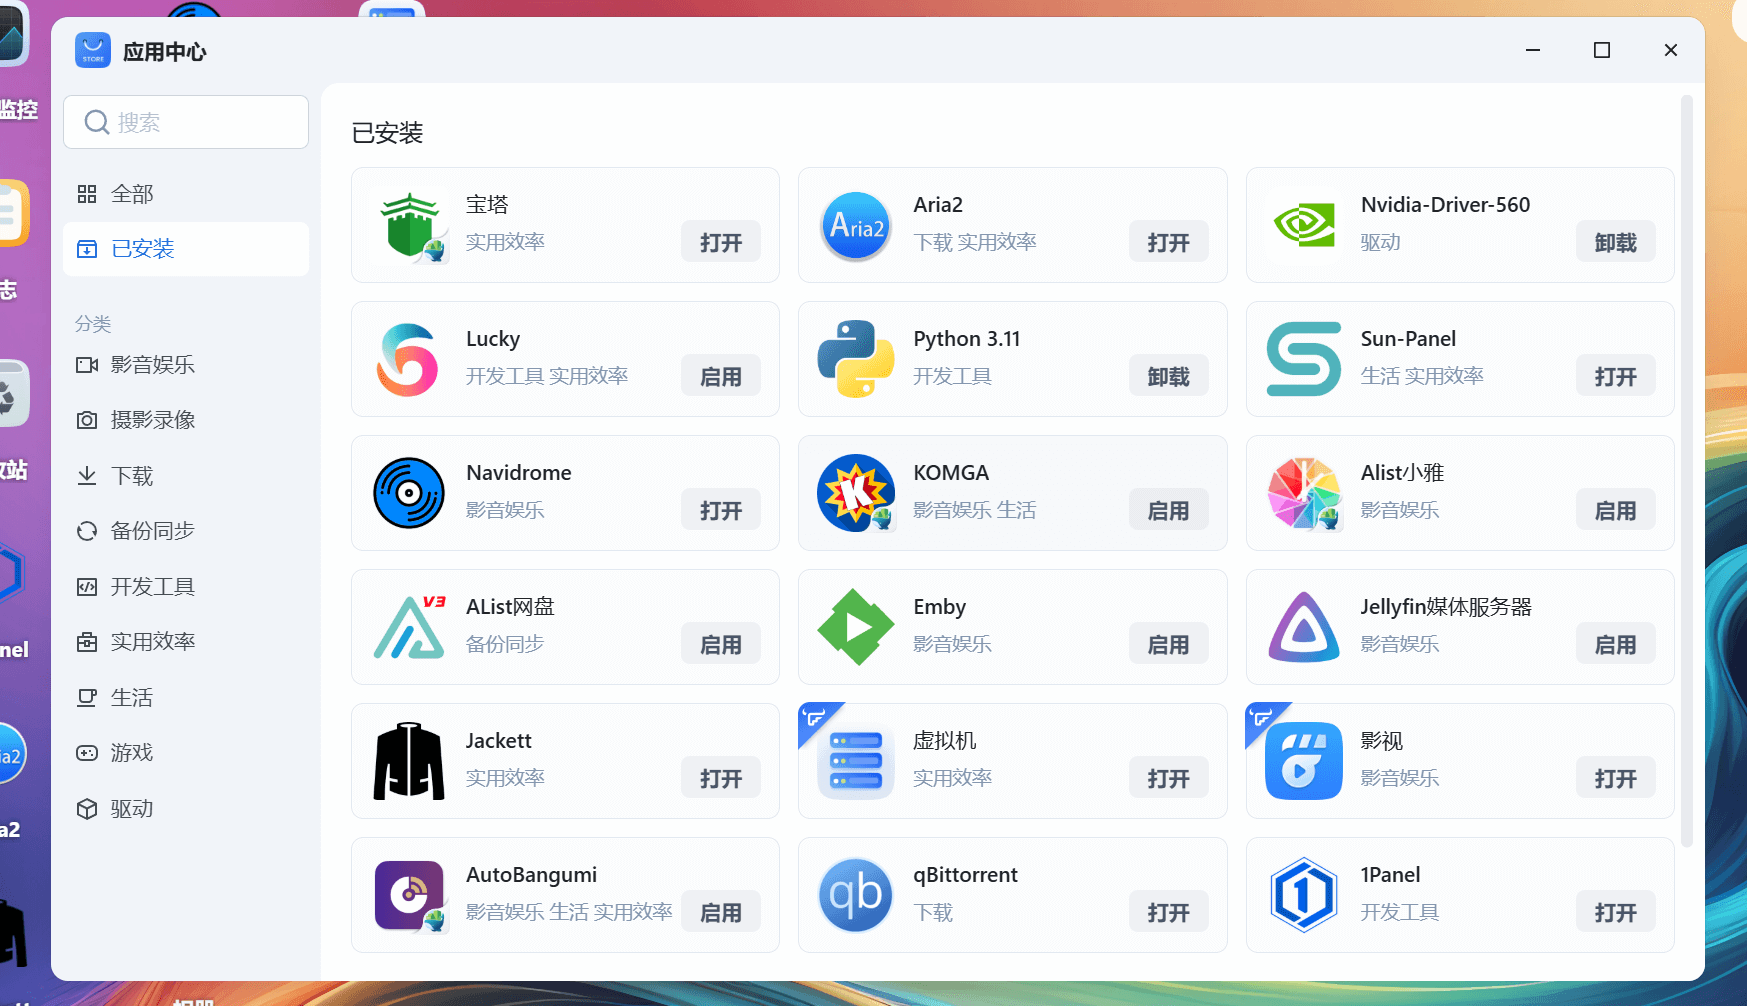The height and width of the screenshot is (1006, 1747).
Task: Open the 影视 app
Action: (x=1615, y=778)
